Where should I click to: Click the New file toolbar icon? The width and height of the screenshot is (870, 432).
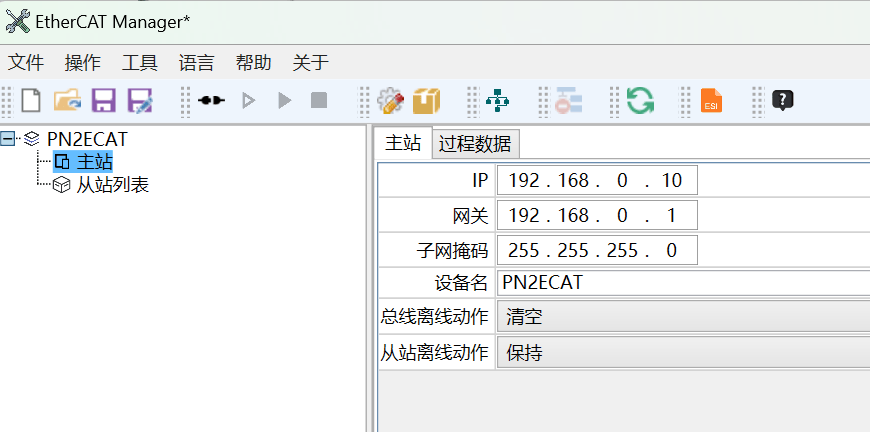click(31, 101)
